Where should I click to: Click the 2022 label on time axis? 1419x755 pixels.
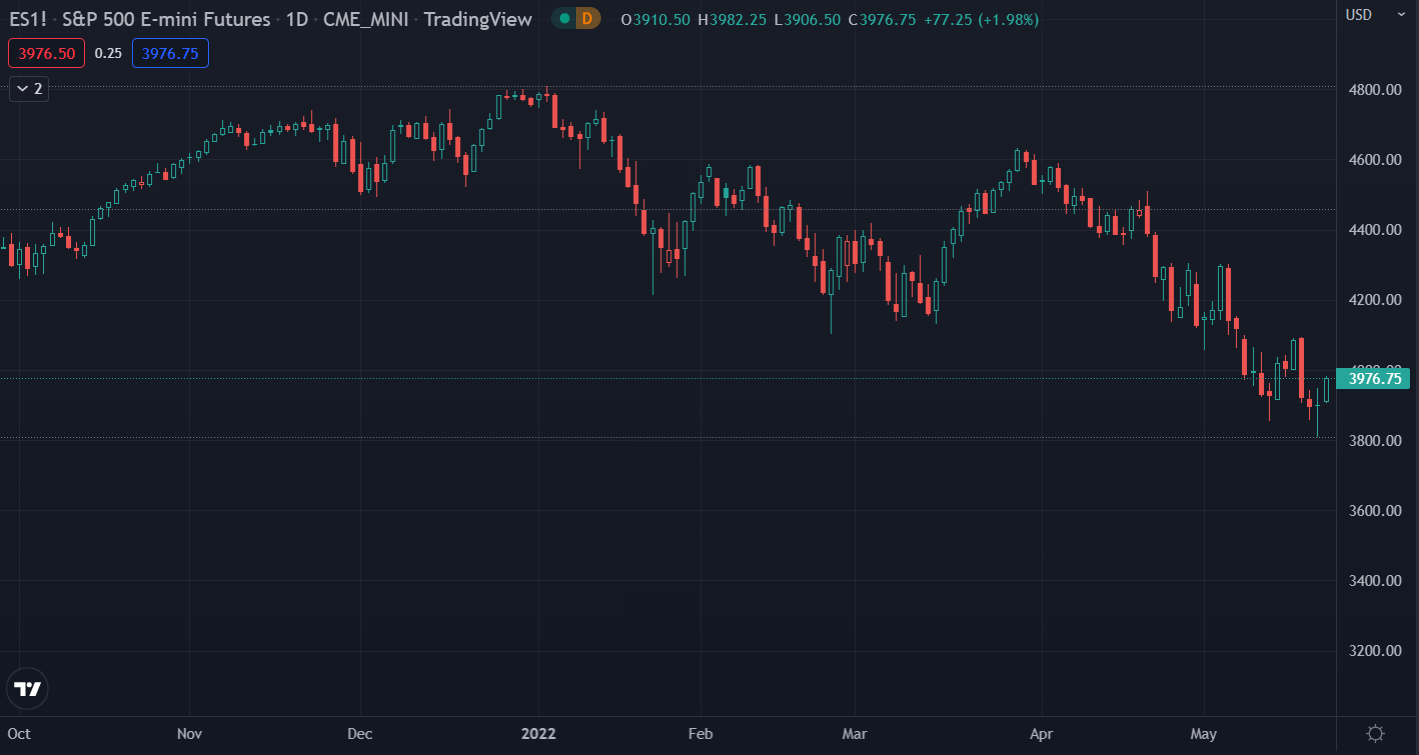tap(537, 734)
